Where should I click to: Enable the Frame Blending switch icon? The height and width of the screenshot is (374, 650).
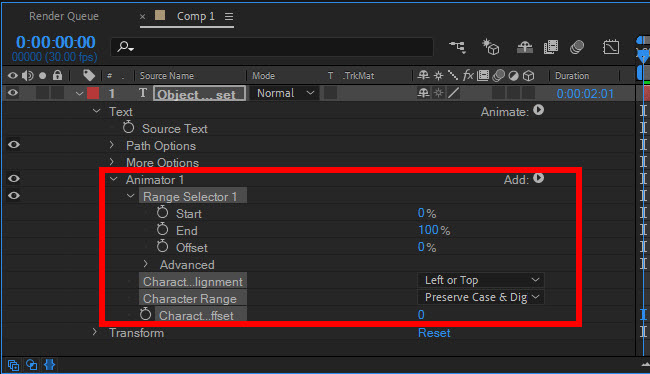click(551, 47)
